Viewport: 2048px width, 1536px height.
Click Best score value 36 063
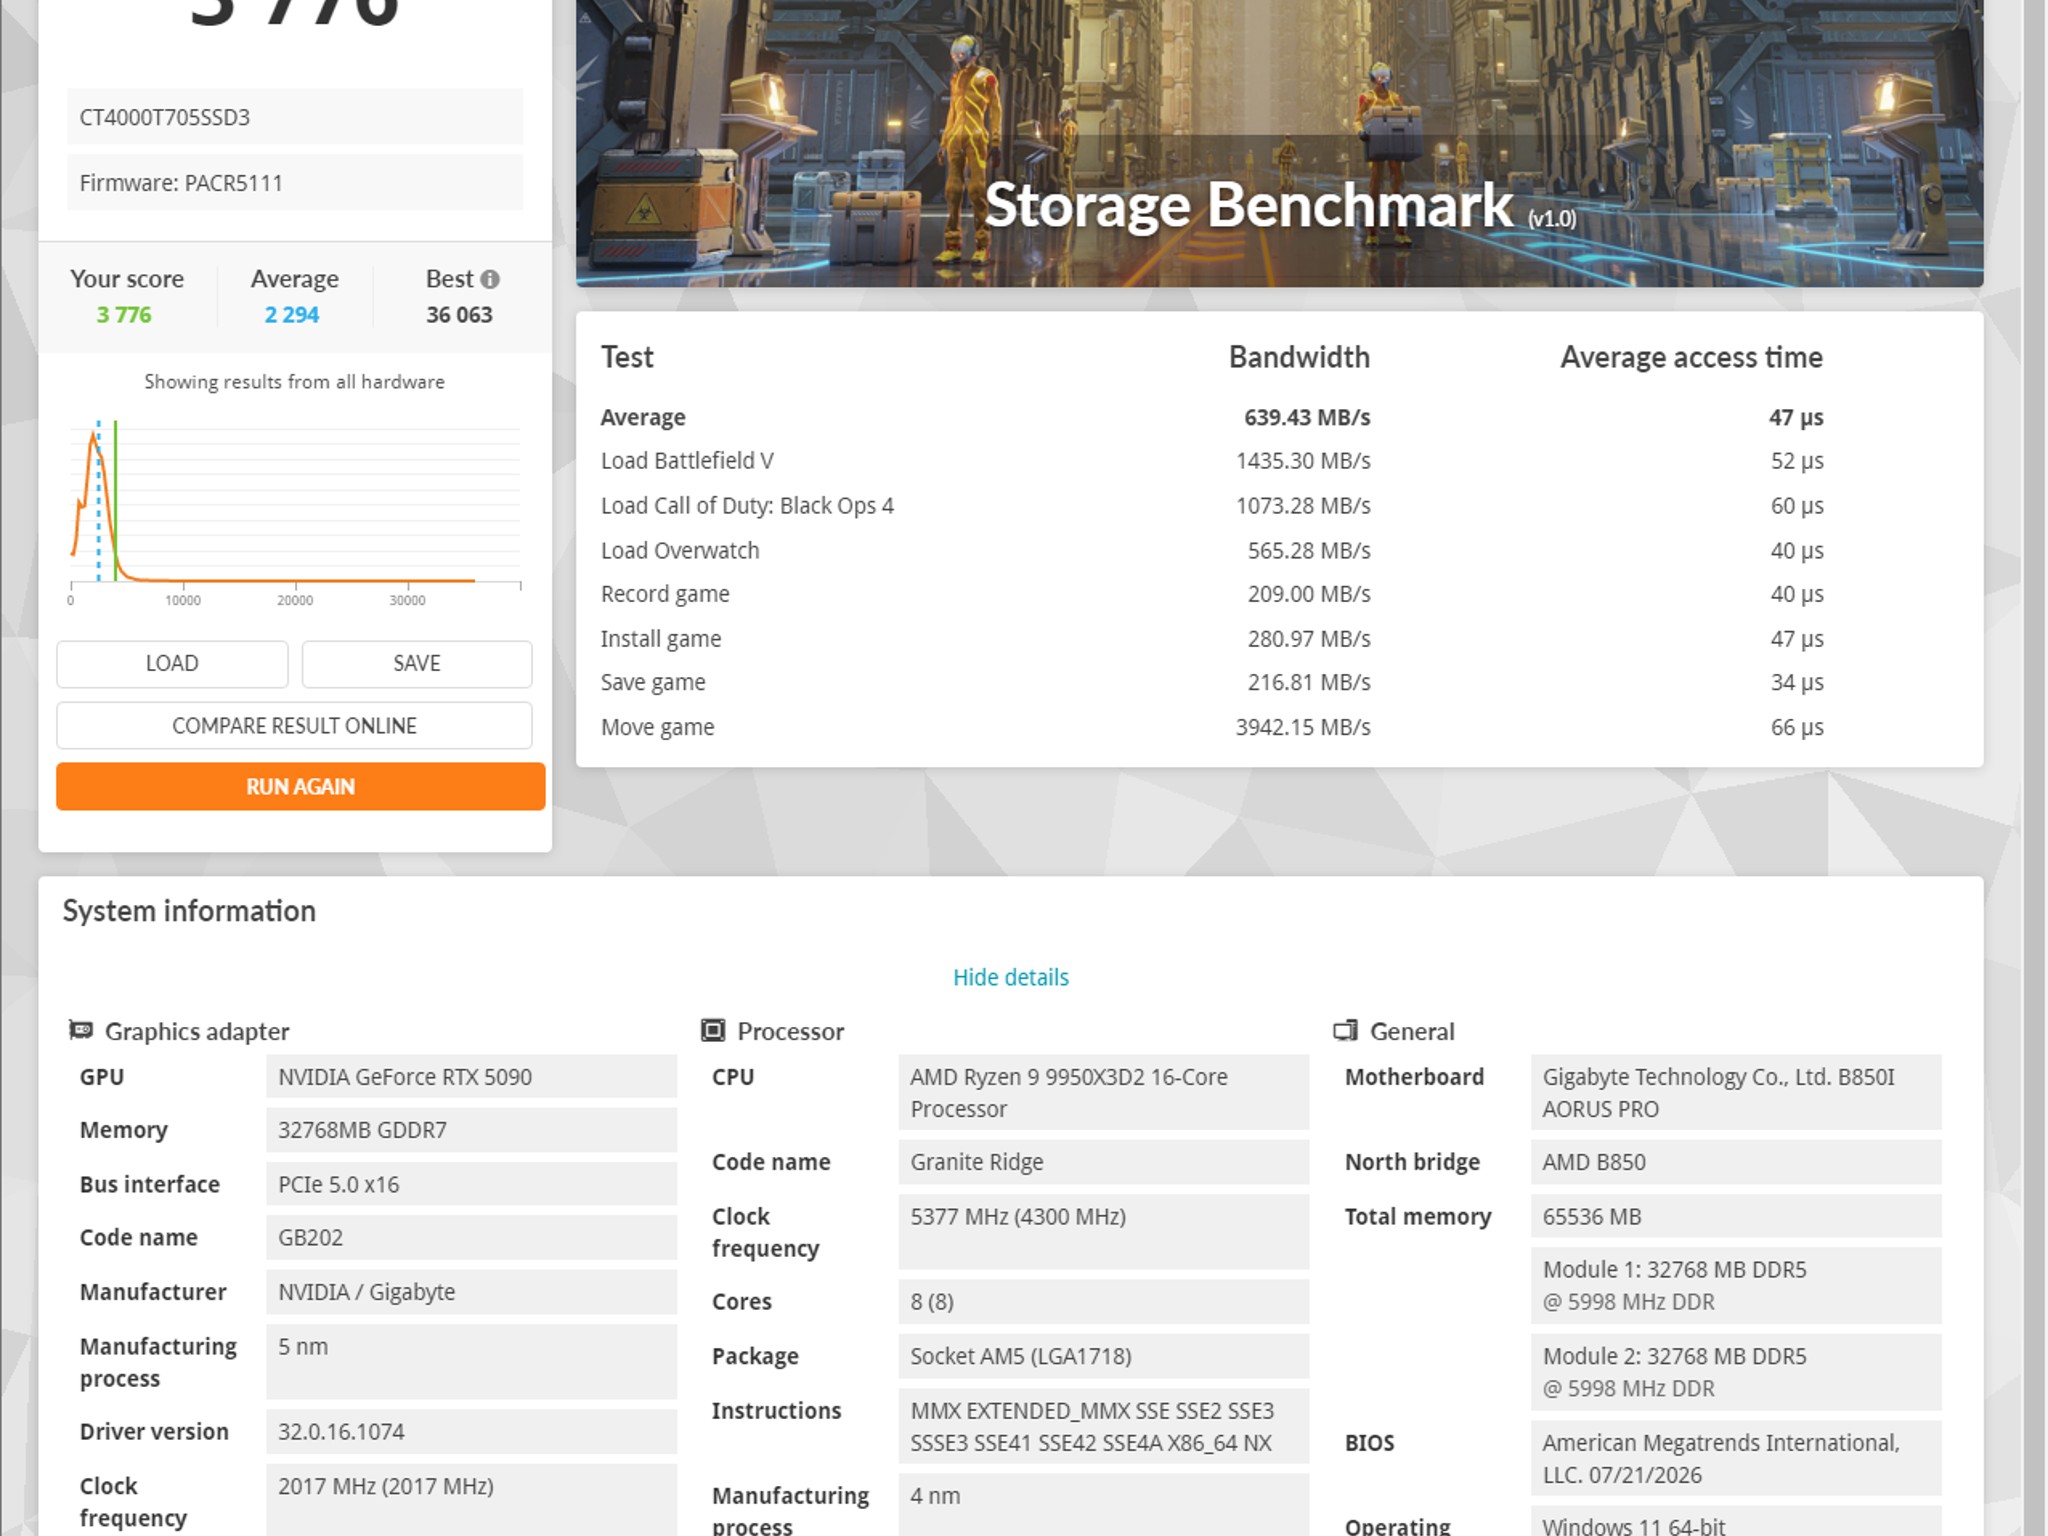(x=459, y=315)
